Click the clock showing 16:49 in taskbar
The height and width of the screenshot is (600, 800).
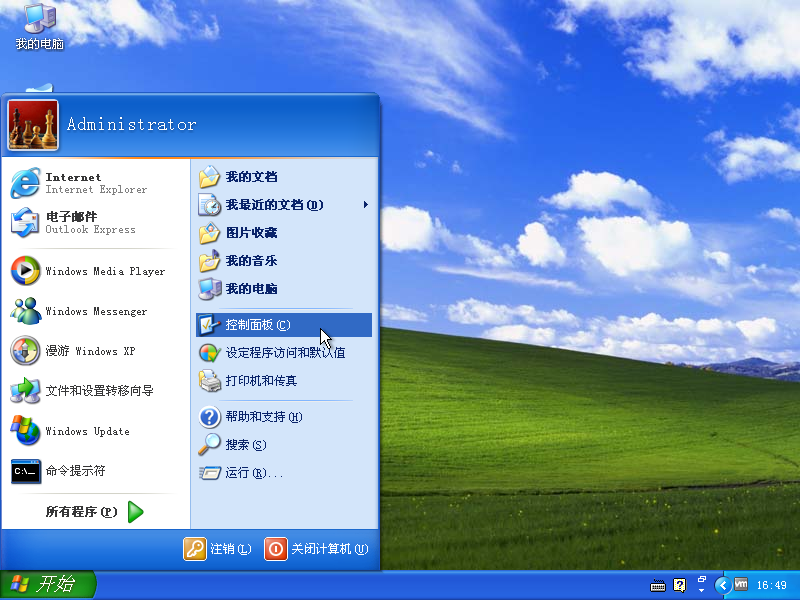coord(773,585)
